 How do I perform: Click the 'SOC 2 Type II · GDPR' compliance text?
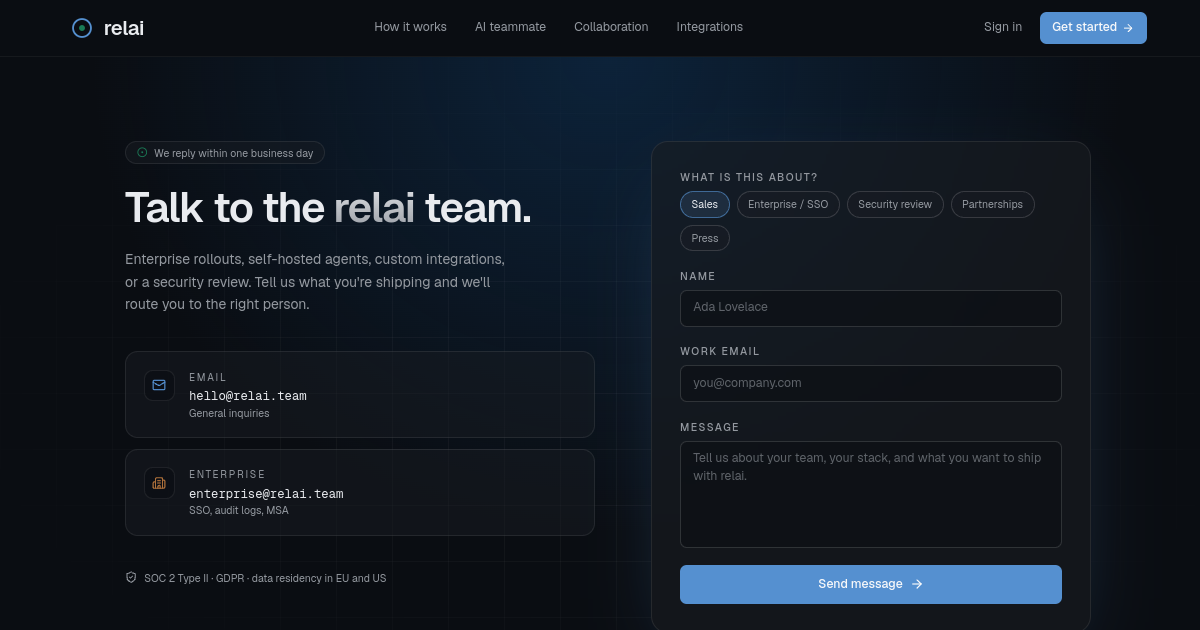point(265,578)
